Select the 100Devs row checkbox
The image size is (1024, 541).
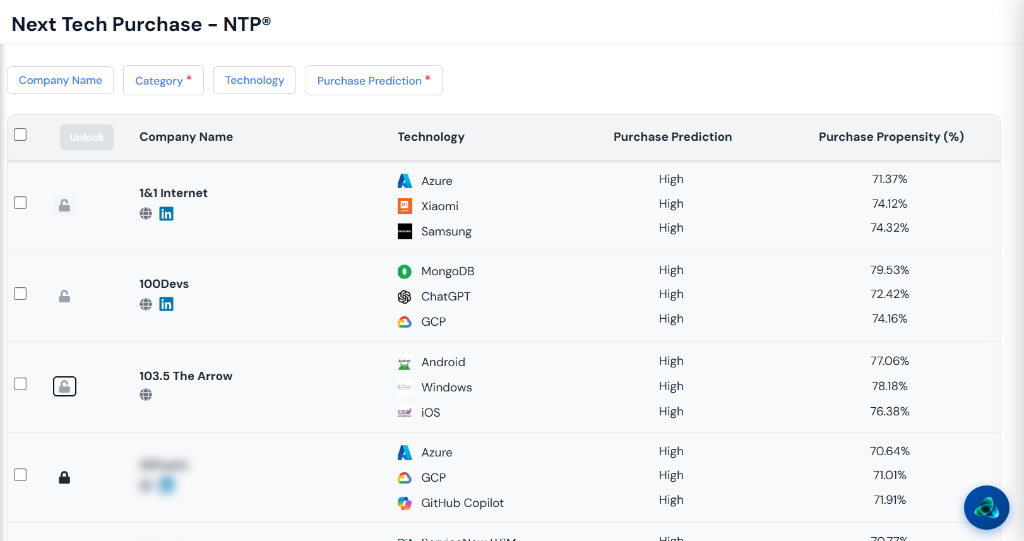click(21, 293)
